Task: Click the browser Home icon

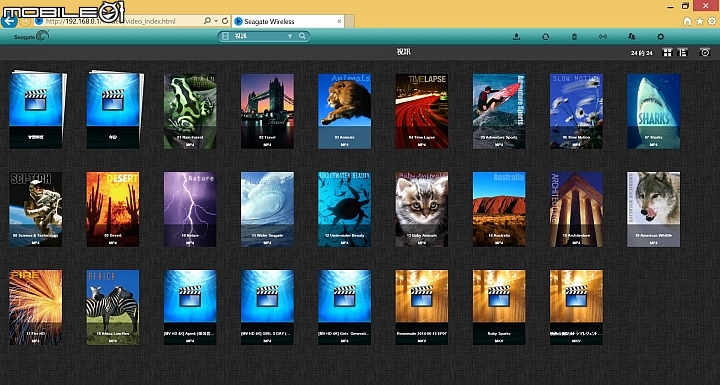Action: [687, 21]
